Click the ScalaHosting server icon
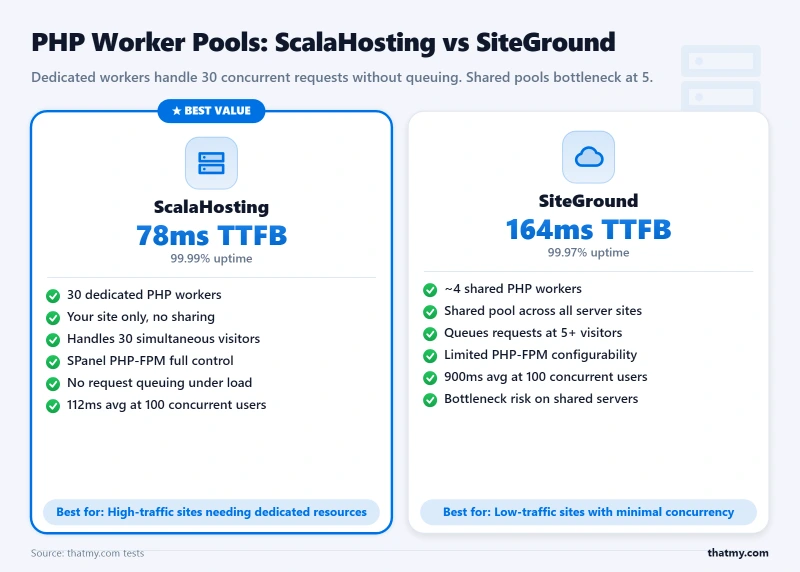Screen dimensions: 800x572 [x=211, y=163]
